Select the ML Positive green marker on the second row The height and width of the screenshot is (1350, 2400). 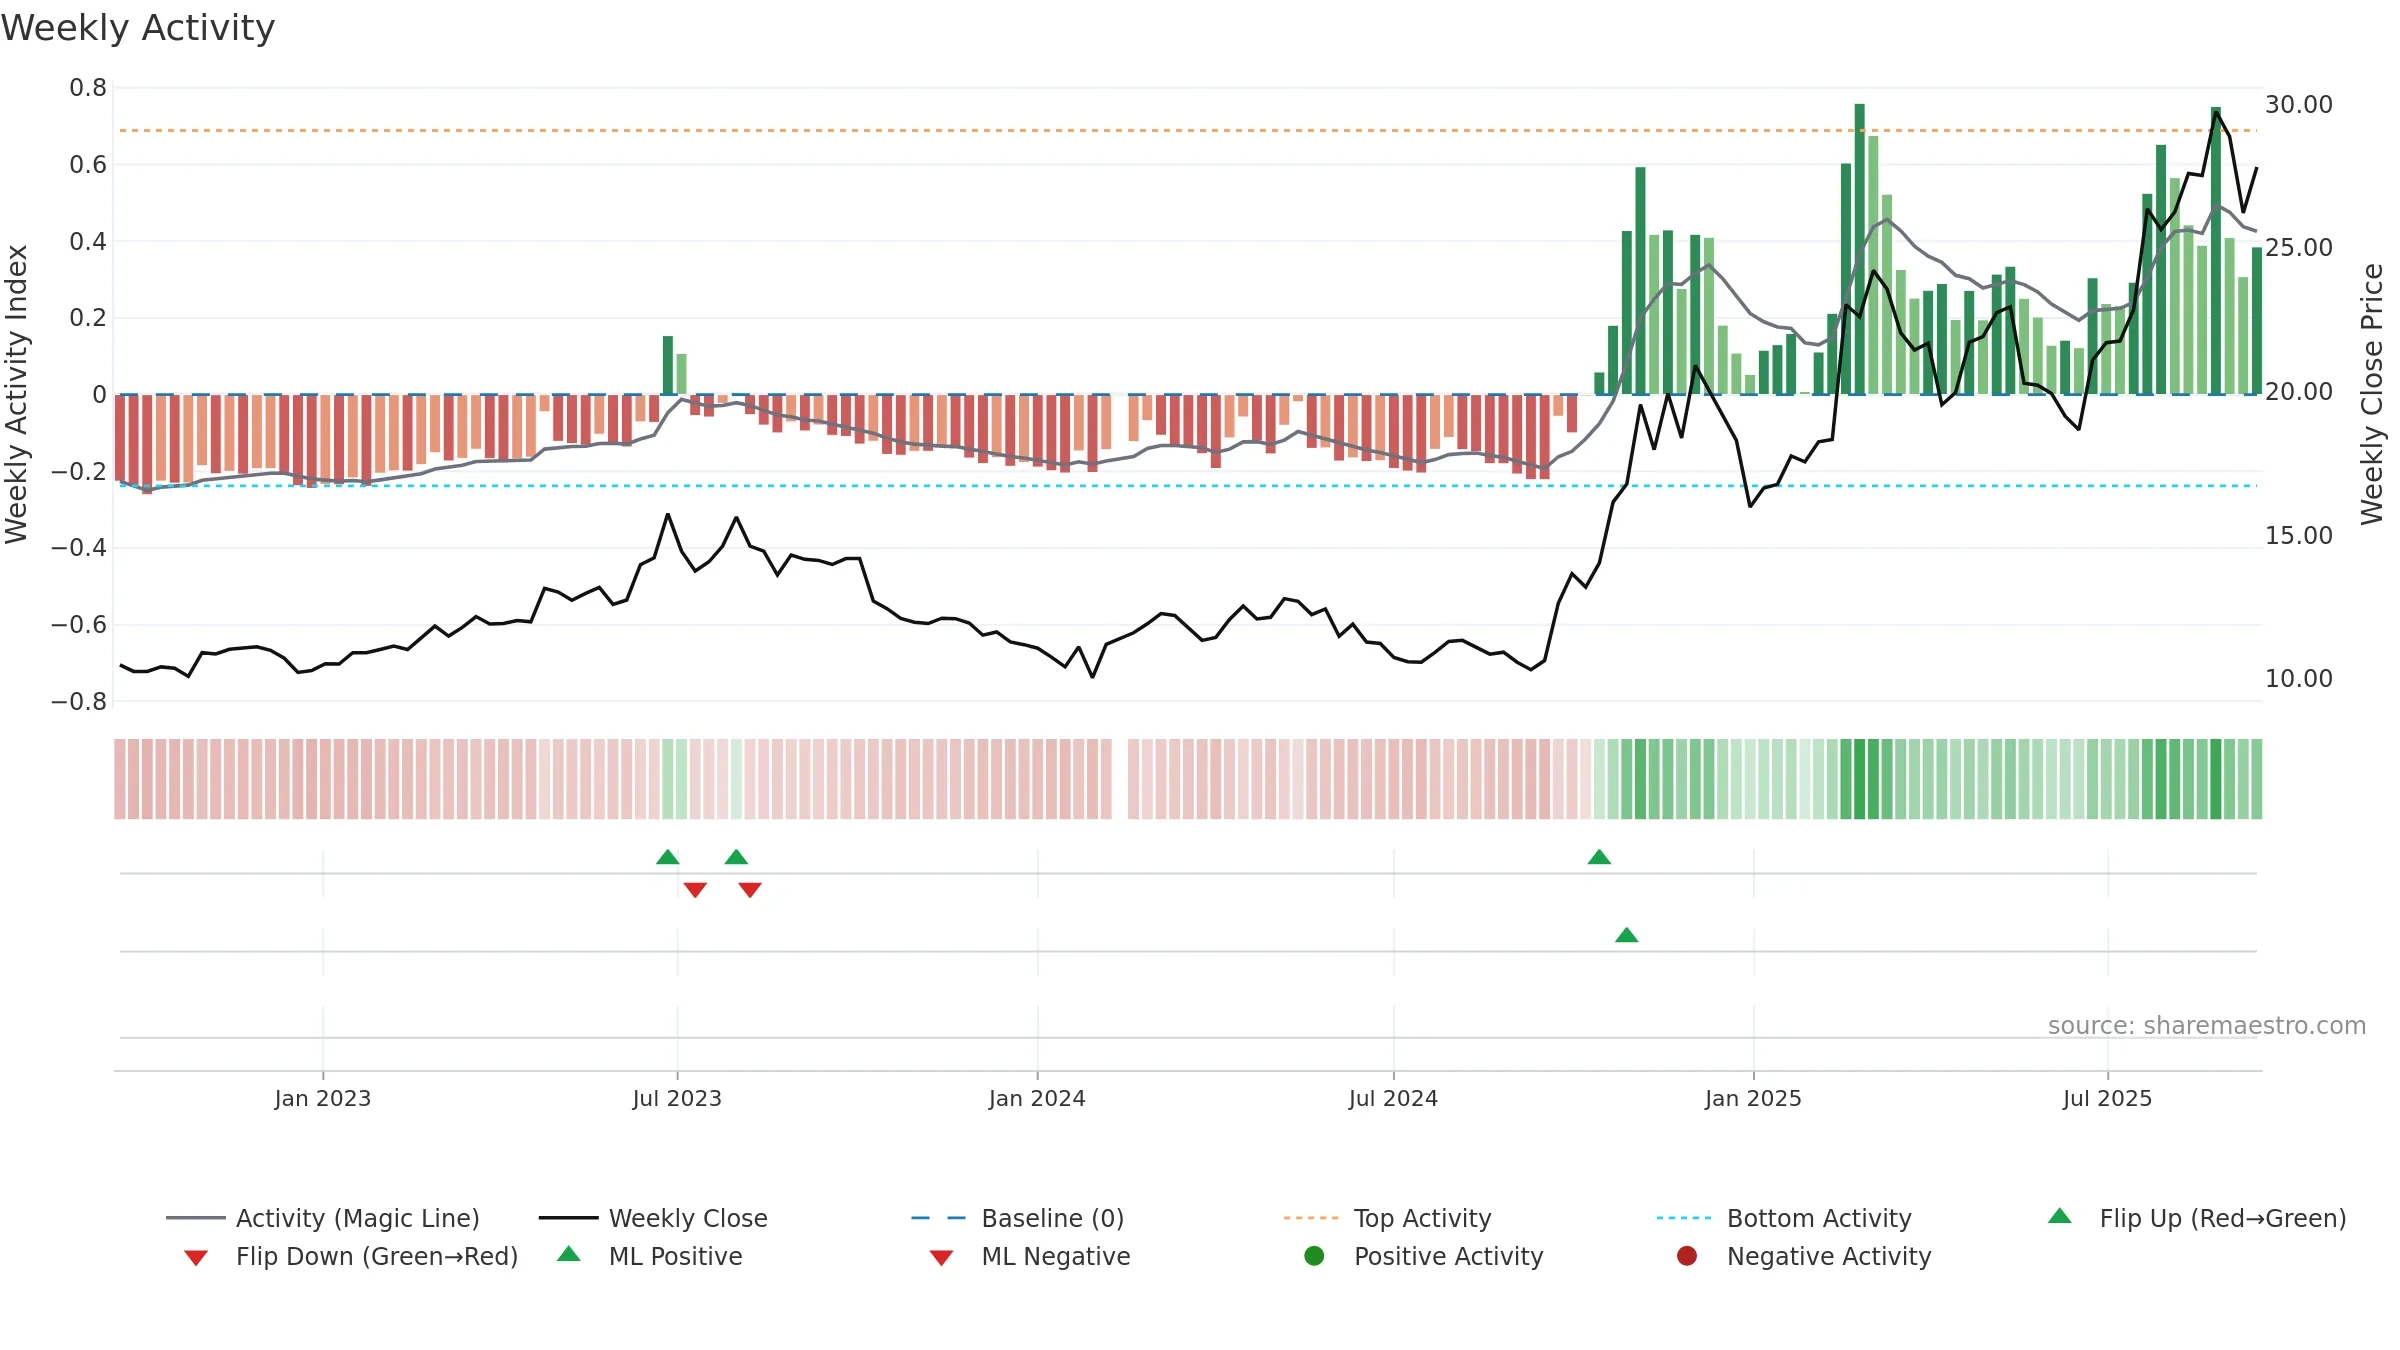pyautogui.click(x=1627, y=935)
